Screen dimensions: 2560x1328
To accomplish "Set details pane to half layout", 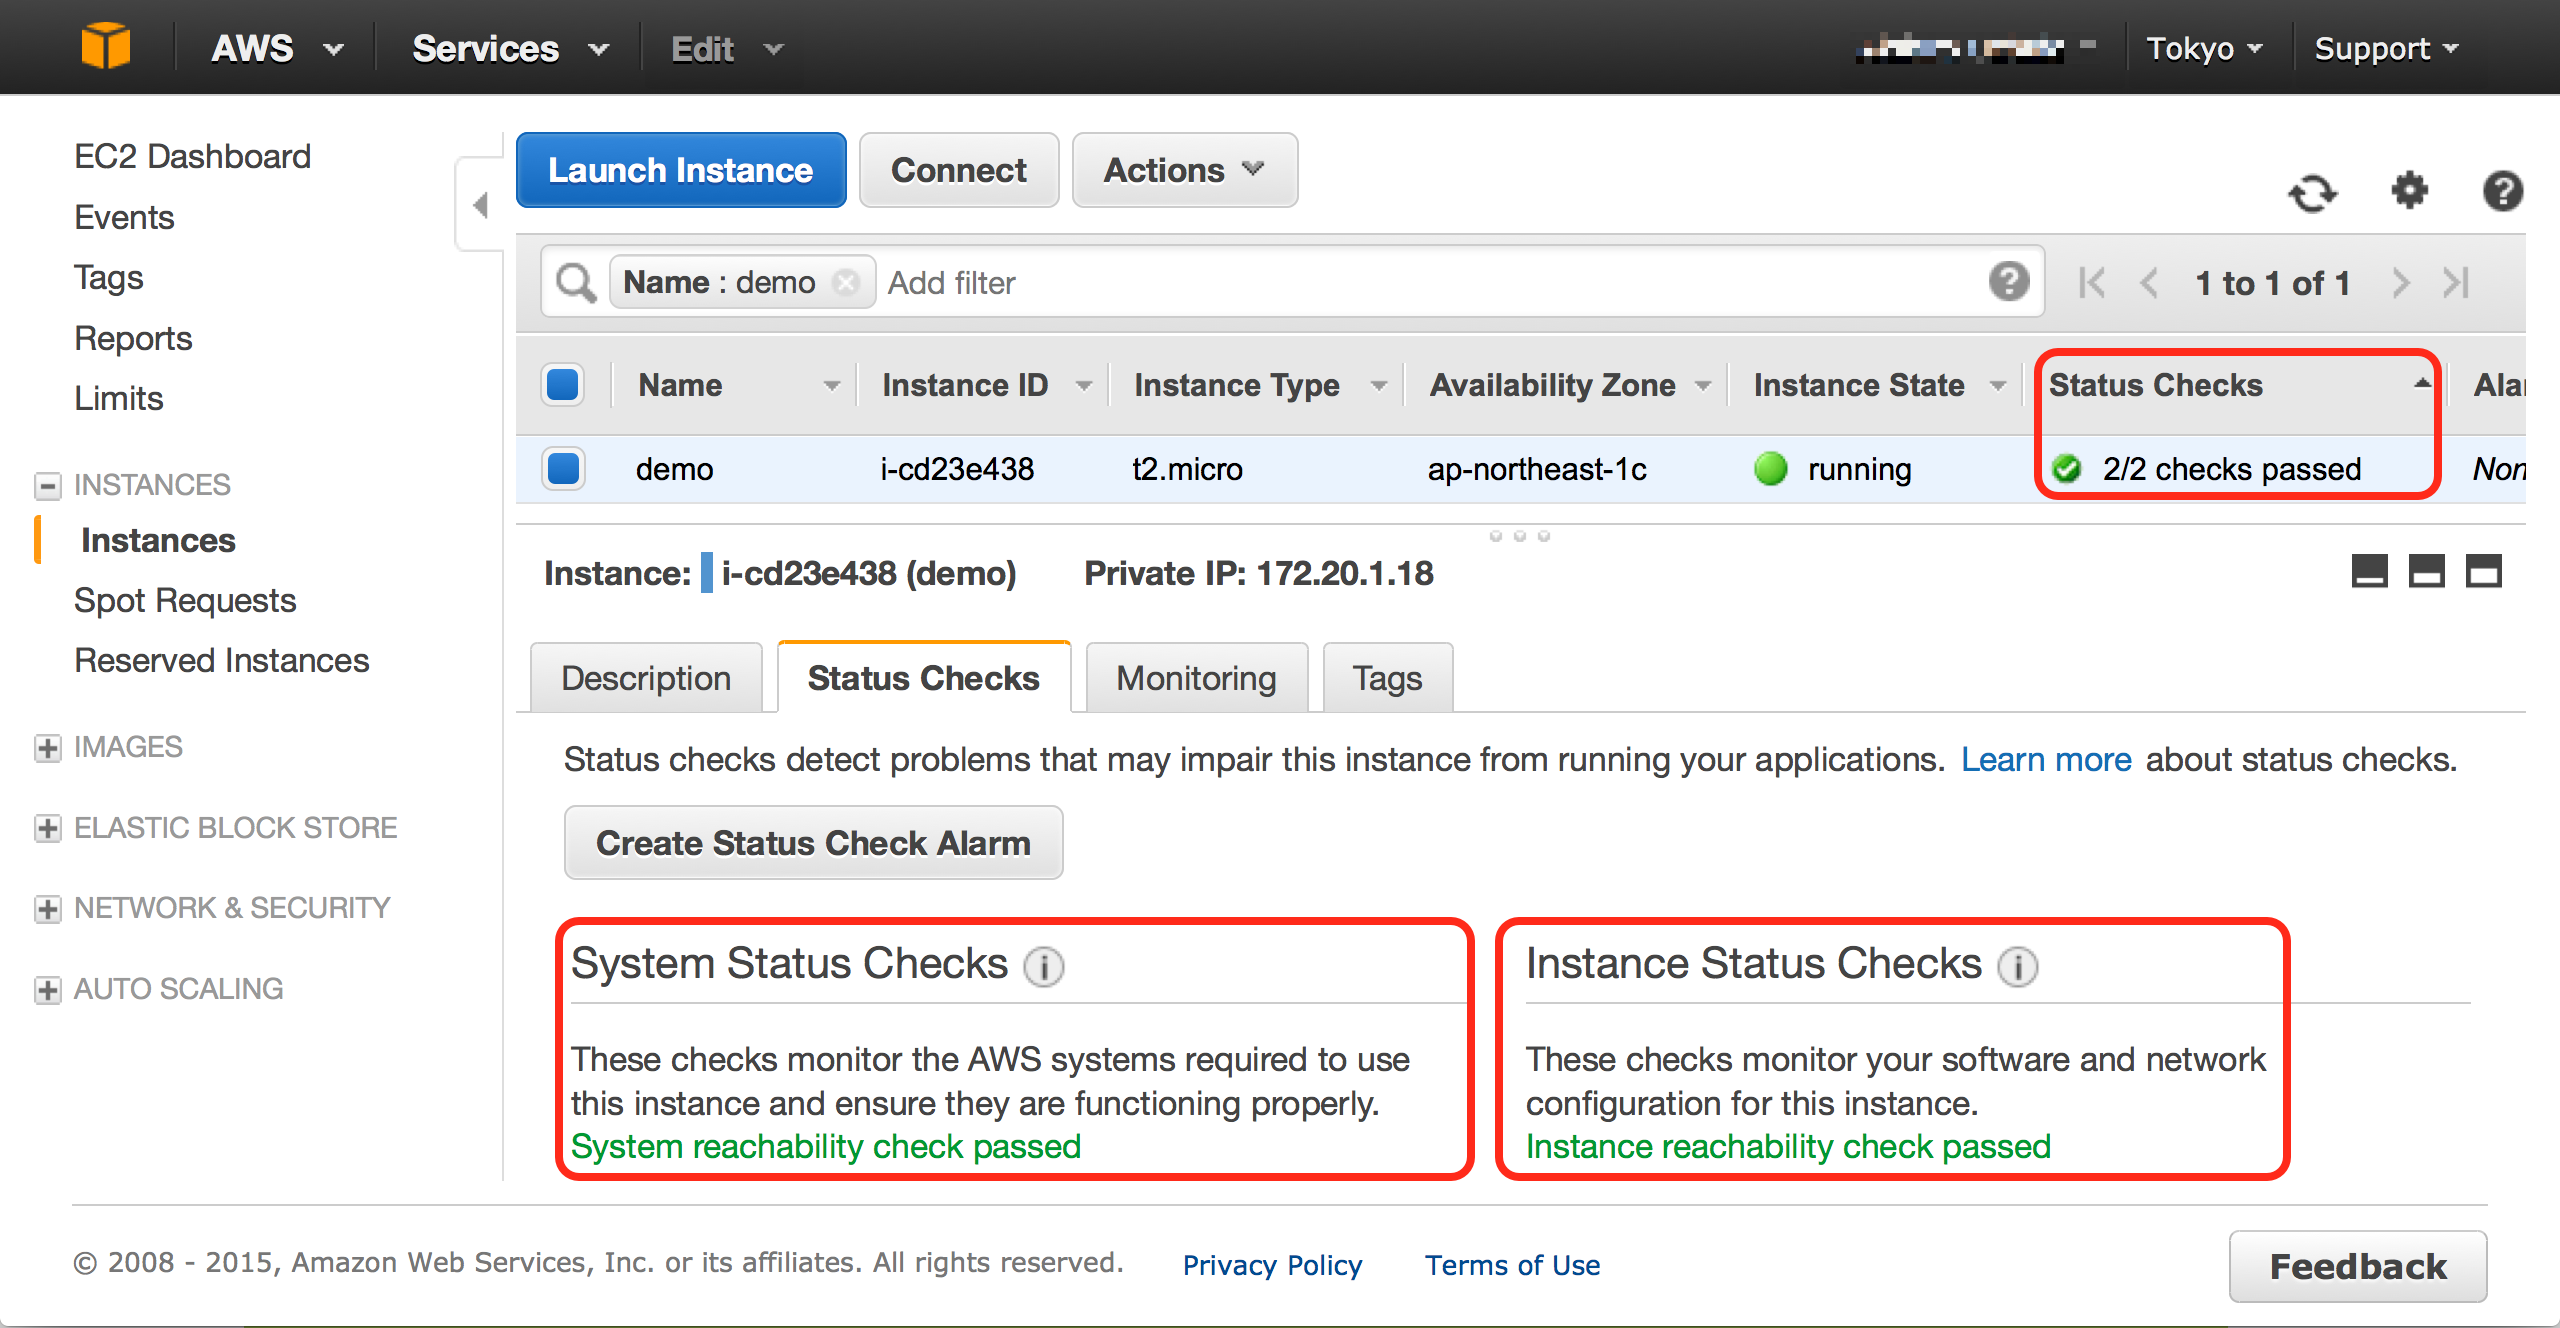I will point(2426,571).
